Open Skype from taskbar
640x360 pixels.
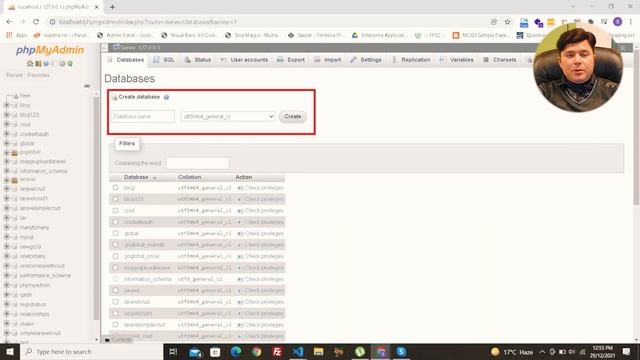[401, 352]
